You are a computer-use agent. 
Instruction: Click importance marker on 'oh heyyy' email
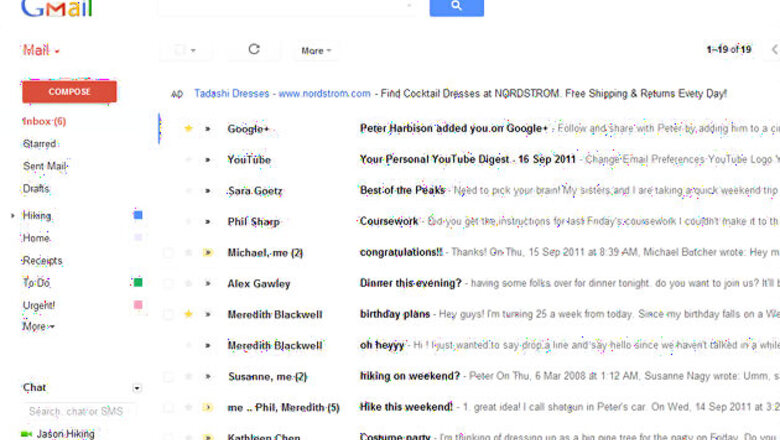tap(208, 345)
